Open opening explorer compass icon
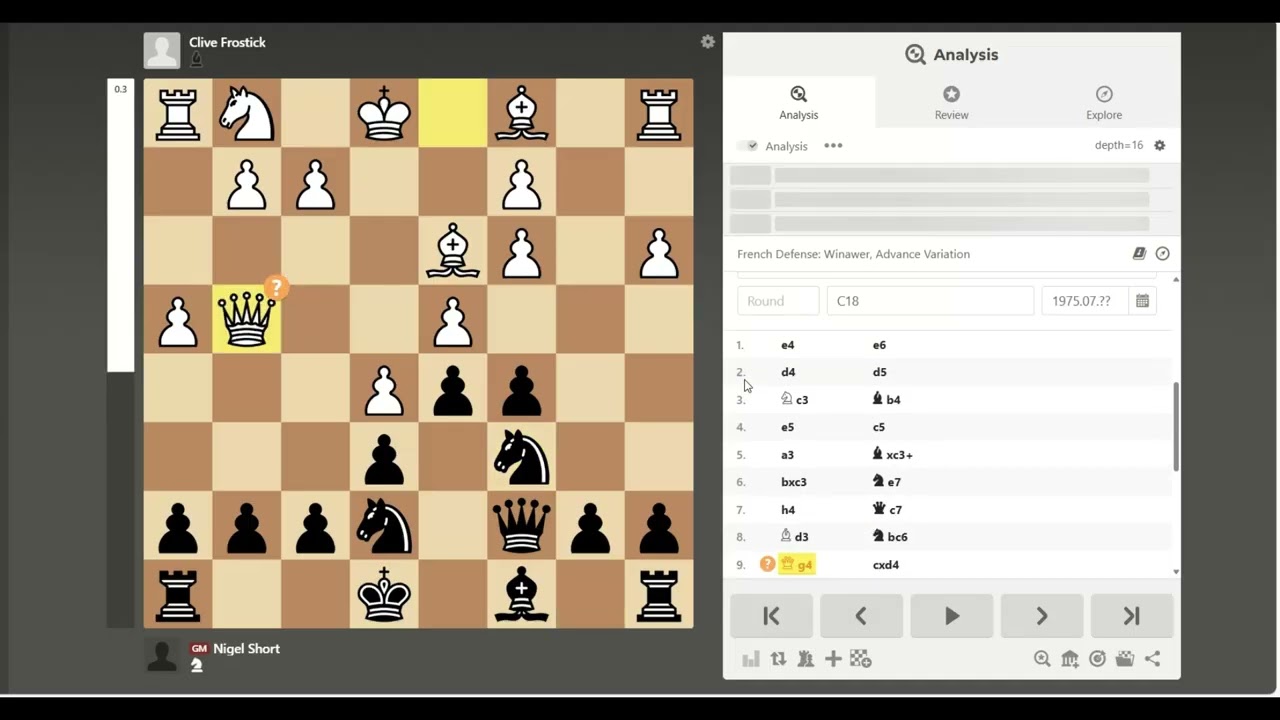Screen dimensions: 1280x720 point(1163,254)
